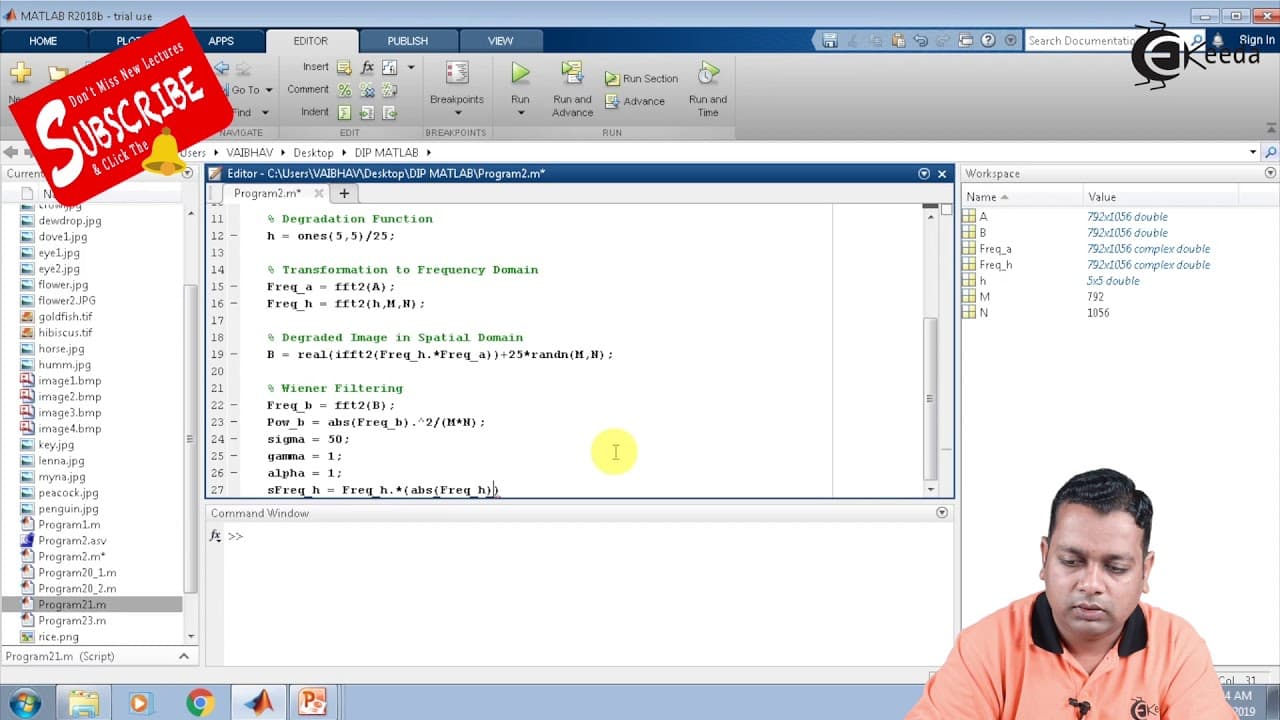Click the Desktop path segment
Screen dimensions: 1280x720
coord(313,153)
